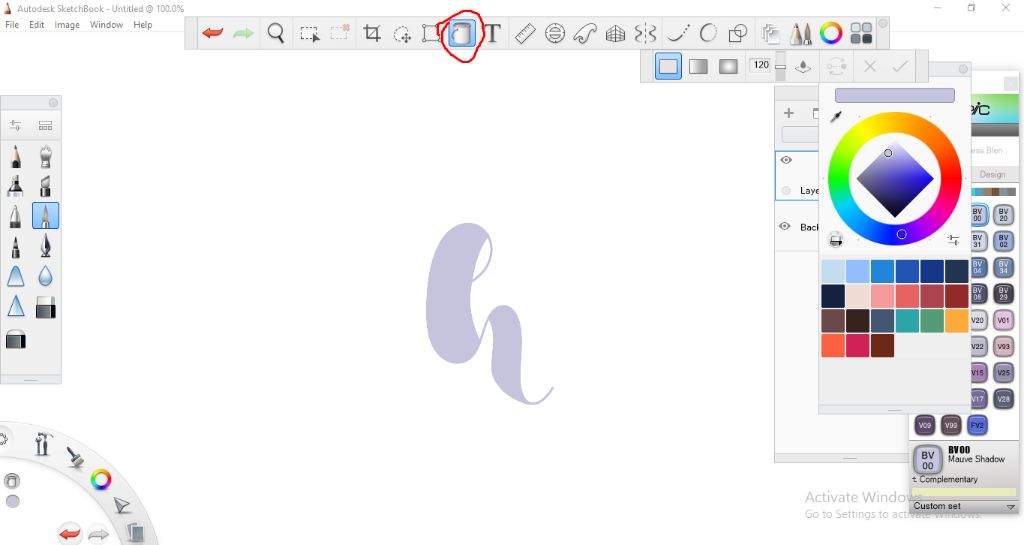
Task: Select the highlighted Paint Brush
Action: [x=45, y=216]
